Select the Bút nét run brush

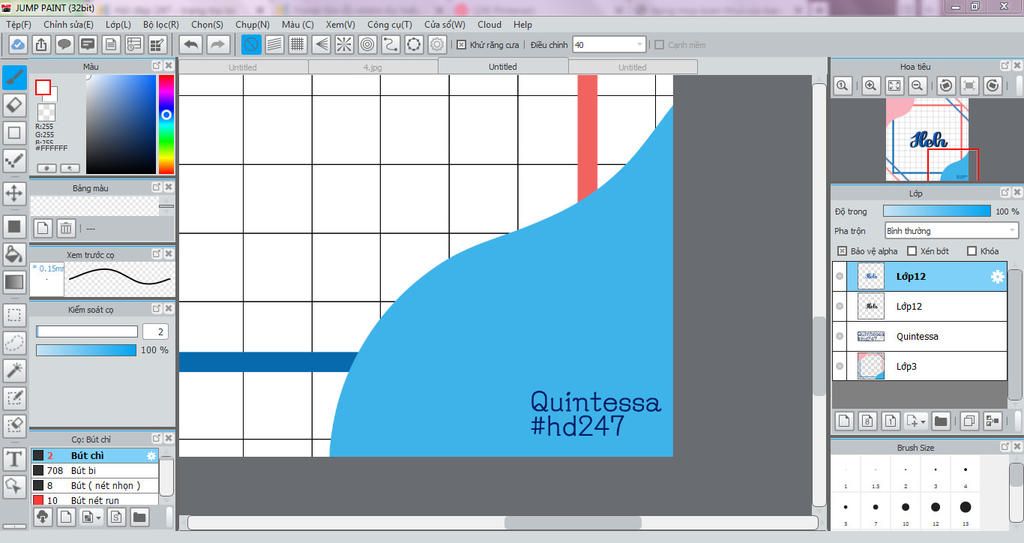pyautogui.click(x=95, y=500)
